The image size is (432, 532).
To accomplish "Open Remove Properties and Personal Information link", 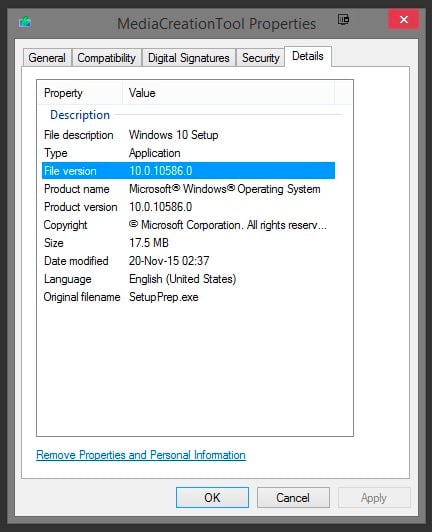I will click(141, 455).
